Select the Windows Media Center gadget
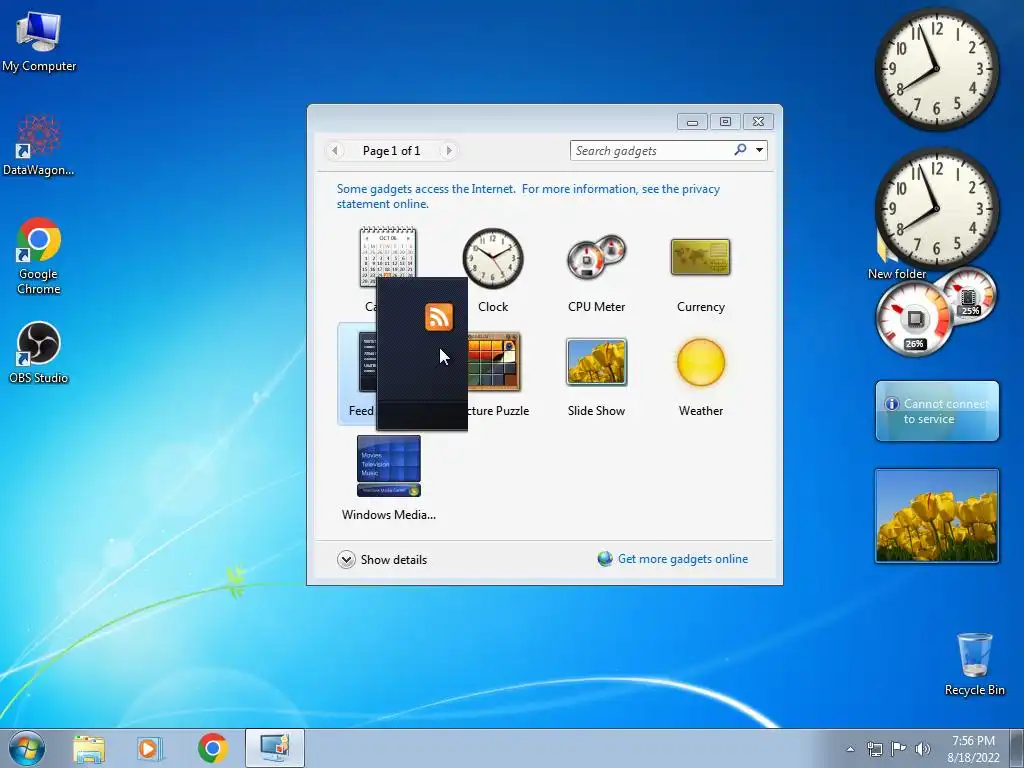Image resolution: width=1024 pixels, height=768 pixels. point(389,466)
